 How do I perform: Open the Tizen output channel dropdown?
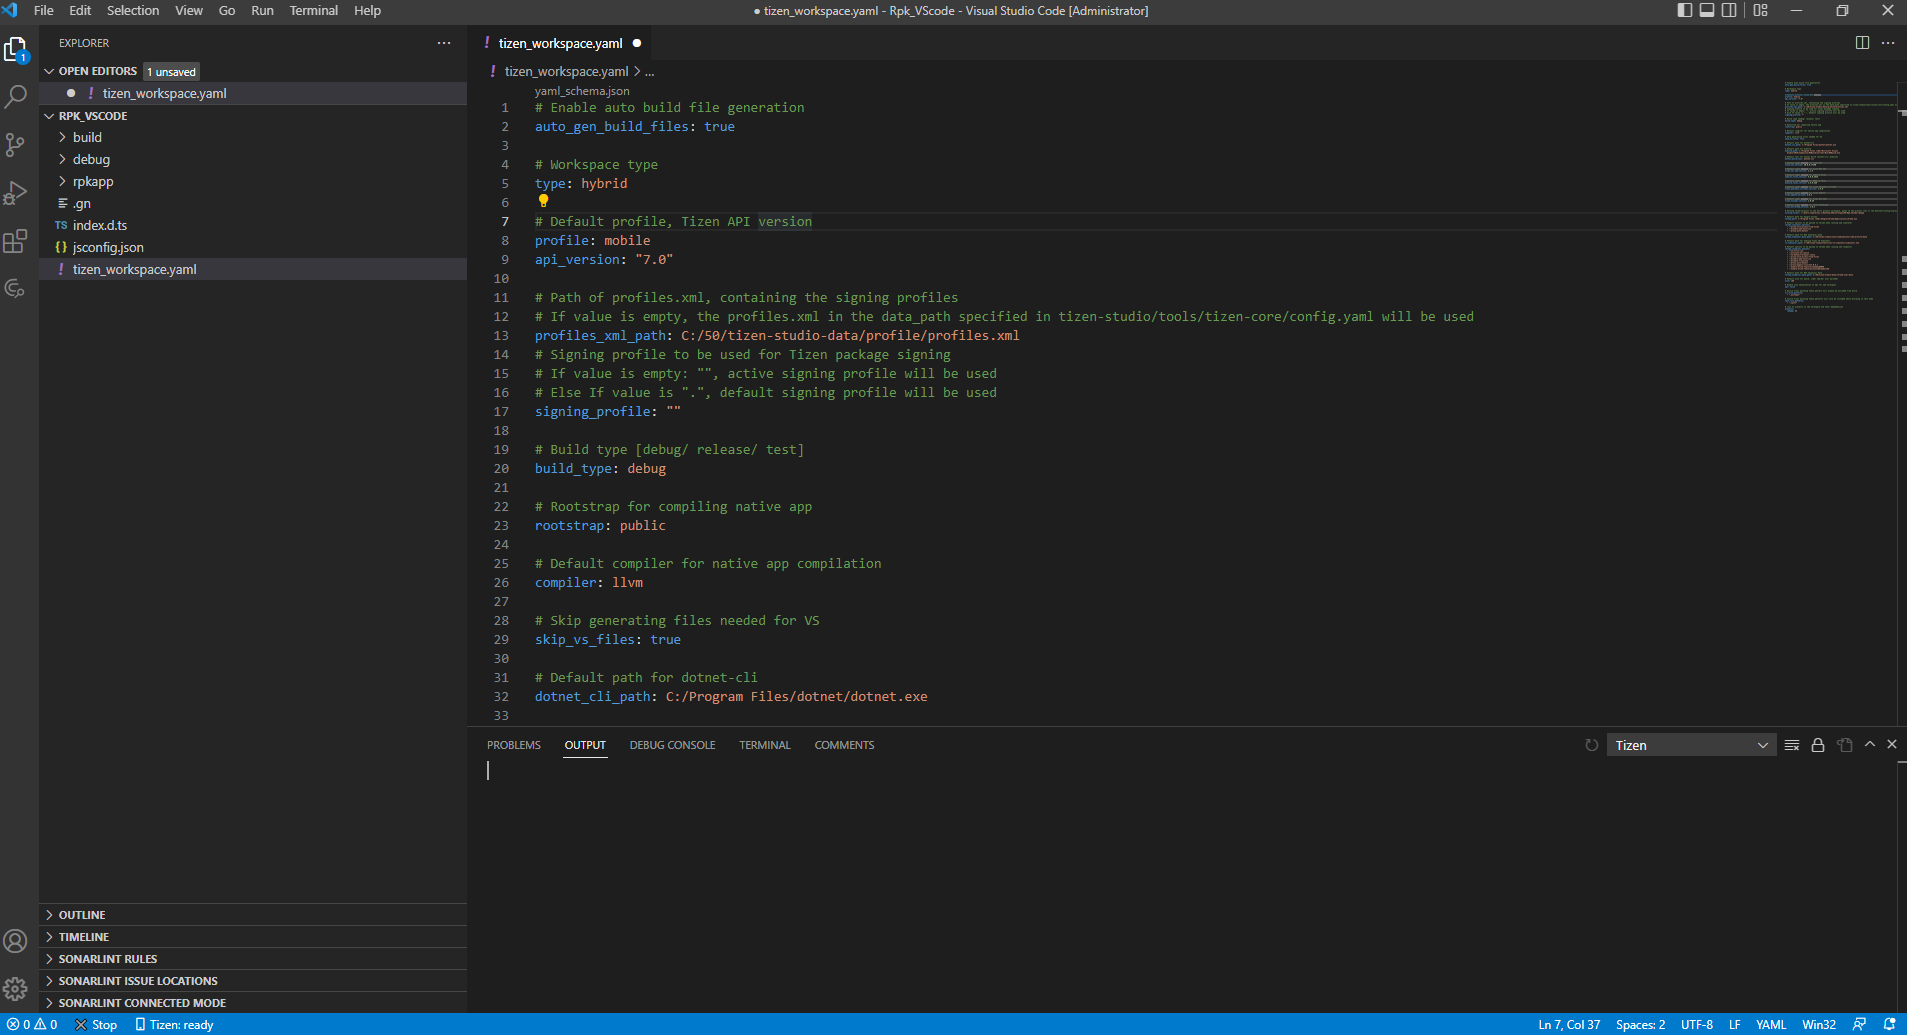pyautogui.click(x=1690, y=744)
